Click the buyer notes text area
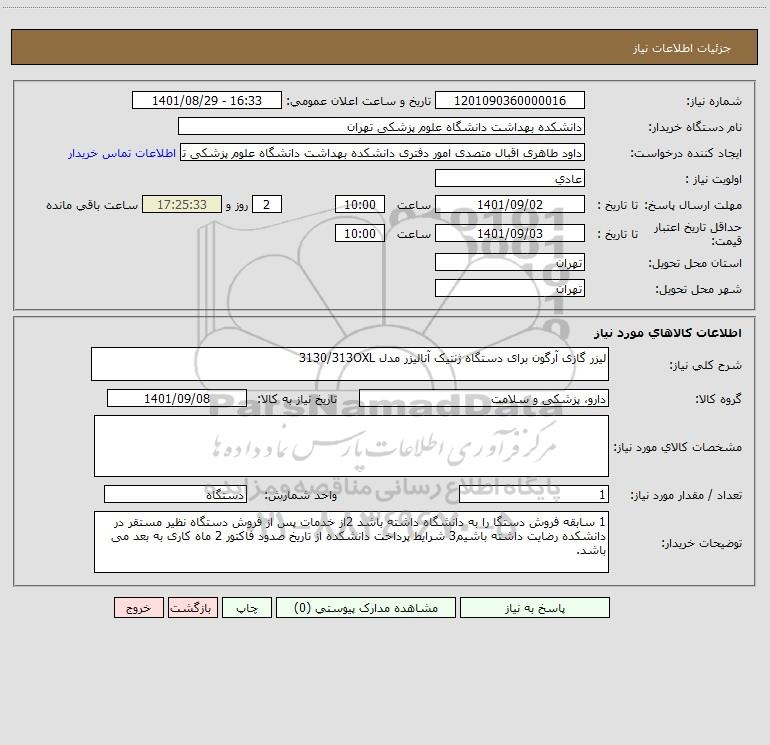Screen dimensions: 770x745 (351, 542)
